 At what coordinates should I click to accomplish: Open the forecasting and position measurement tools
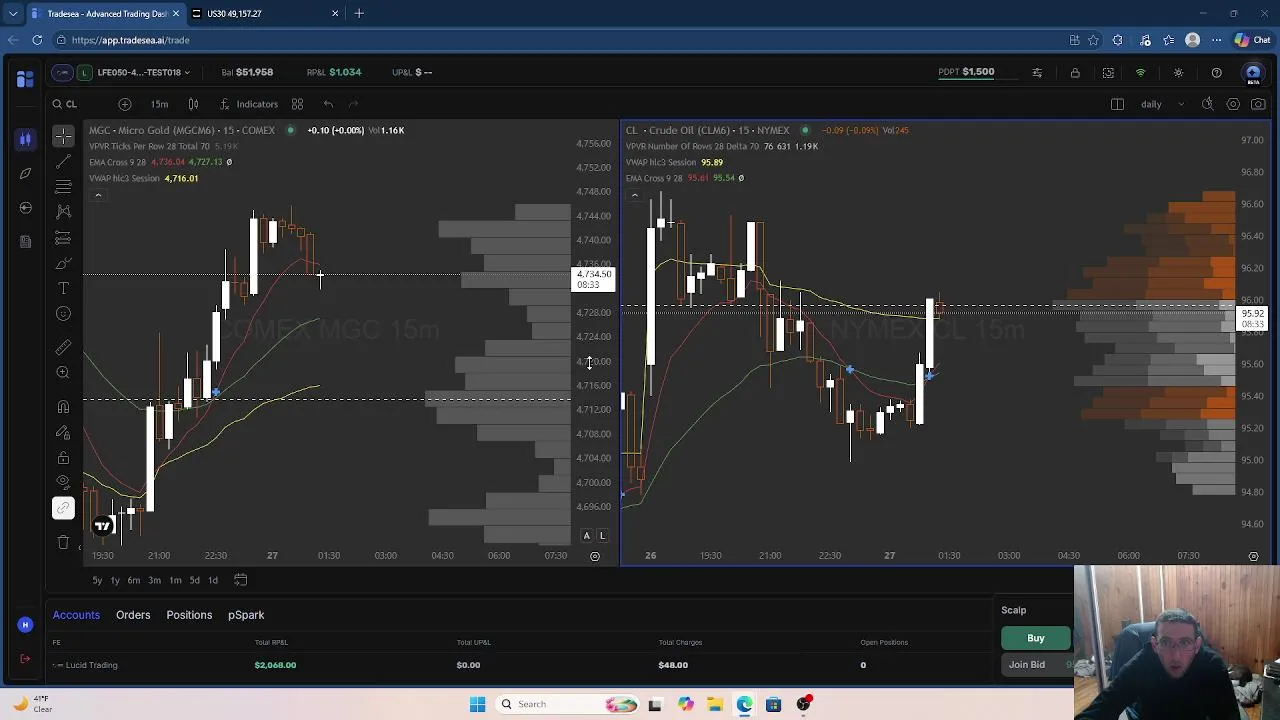click(63, 238)
